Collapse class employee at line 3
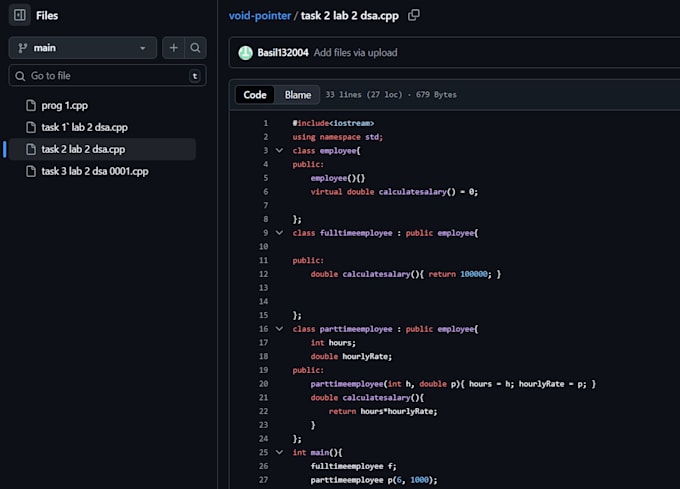The width and height of the screenshot is (680, 489). coord(279,150)
